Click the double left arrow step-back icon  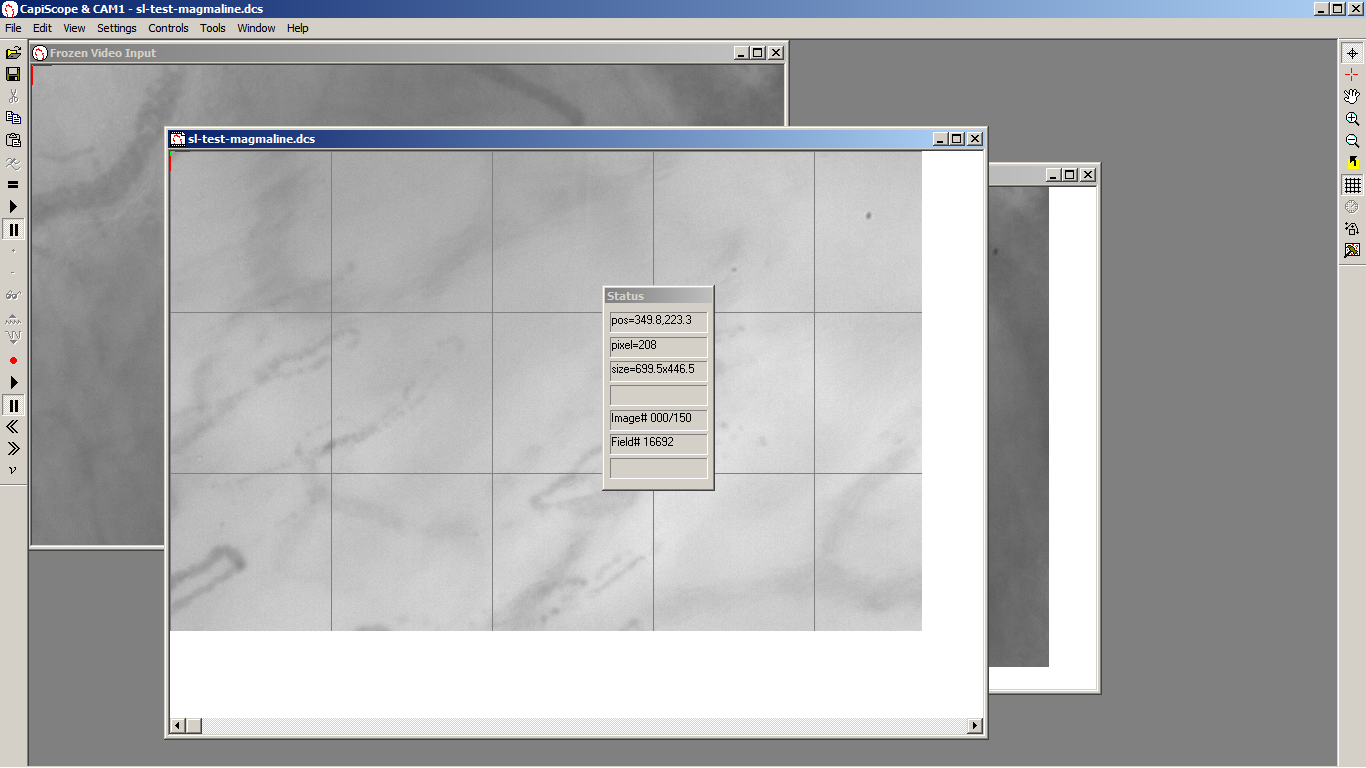pos(13,427)
